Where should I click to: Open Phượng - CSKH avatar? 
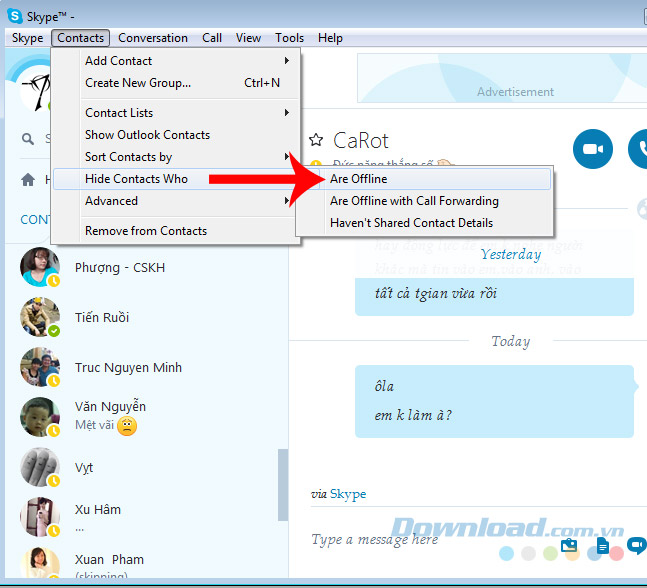click(x=40, y=267)
